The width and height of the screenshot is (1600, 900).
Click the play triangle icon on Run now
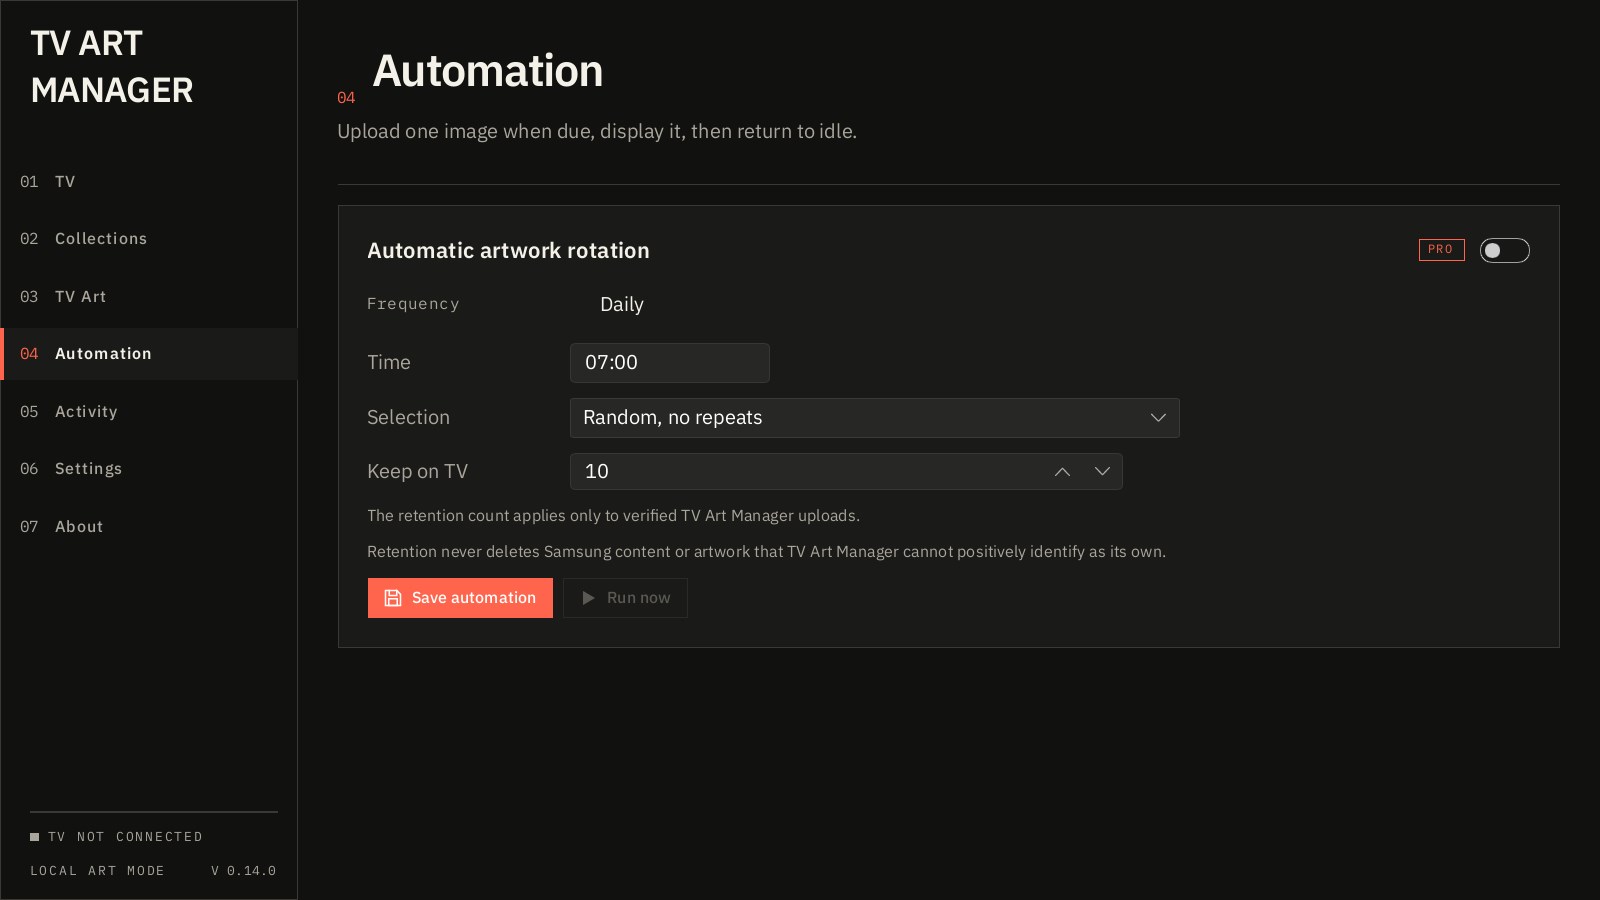[588, 598]
